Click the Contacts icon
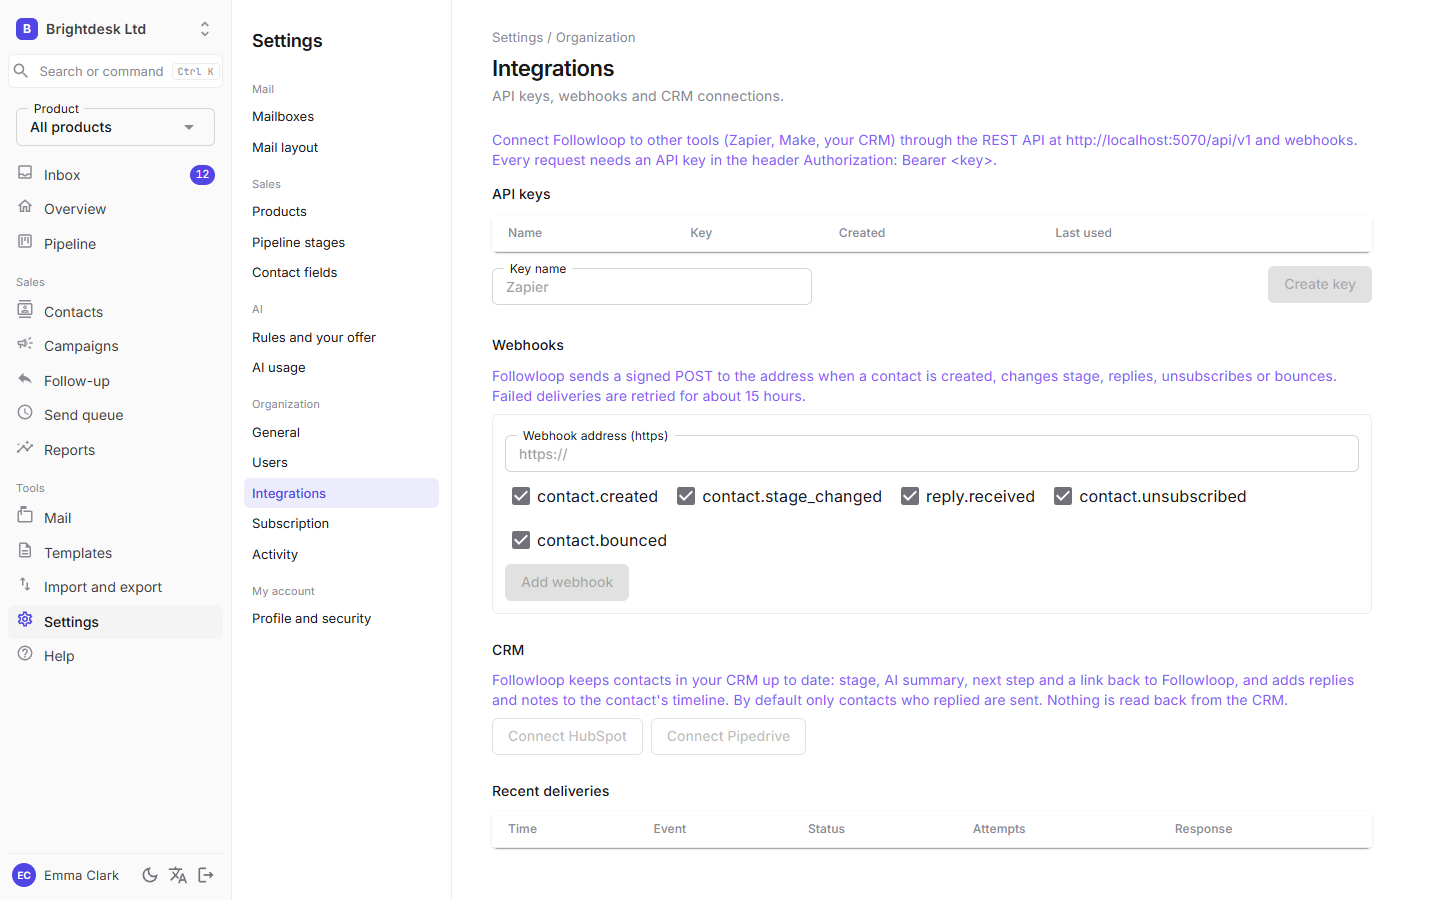 25,310
